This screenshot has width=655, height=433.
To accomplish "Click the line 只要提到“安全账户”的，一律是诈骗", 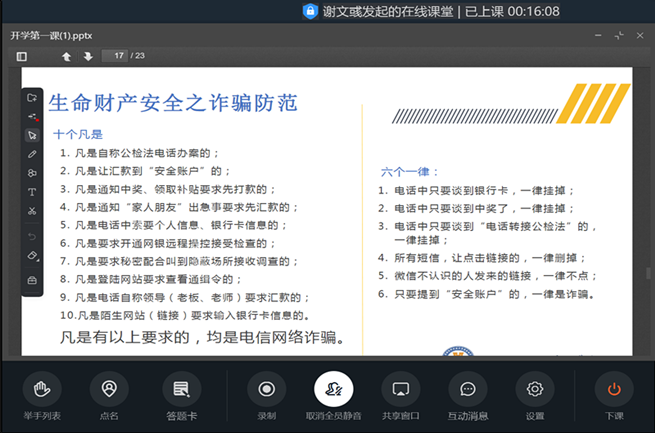I will click(486, 294).
